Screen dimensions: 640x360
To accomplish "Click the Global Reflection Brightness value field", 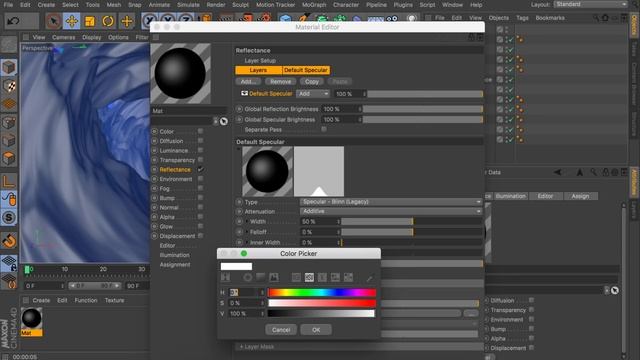I will point(340,109).
